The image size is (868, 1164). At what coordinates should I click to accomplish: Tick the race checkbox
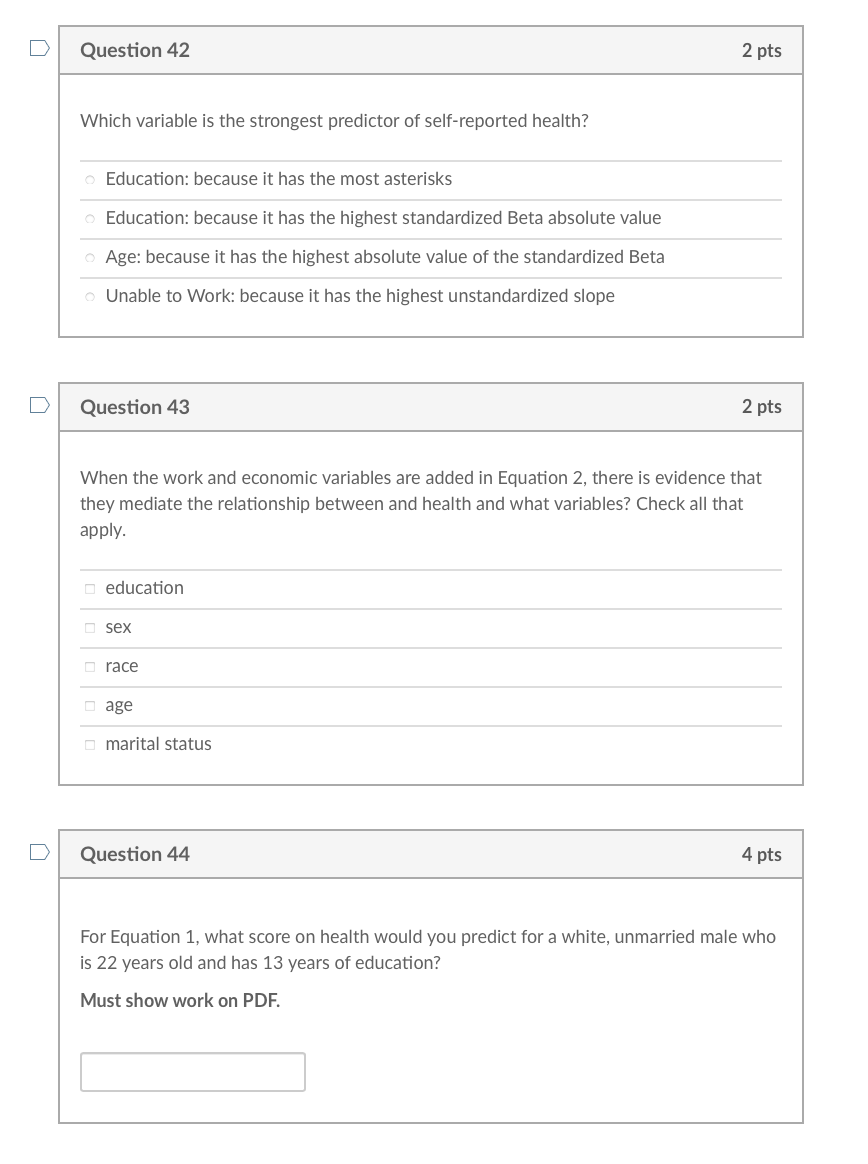pyautogui.click(x=90, y=667)
